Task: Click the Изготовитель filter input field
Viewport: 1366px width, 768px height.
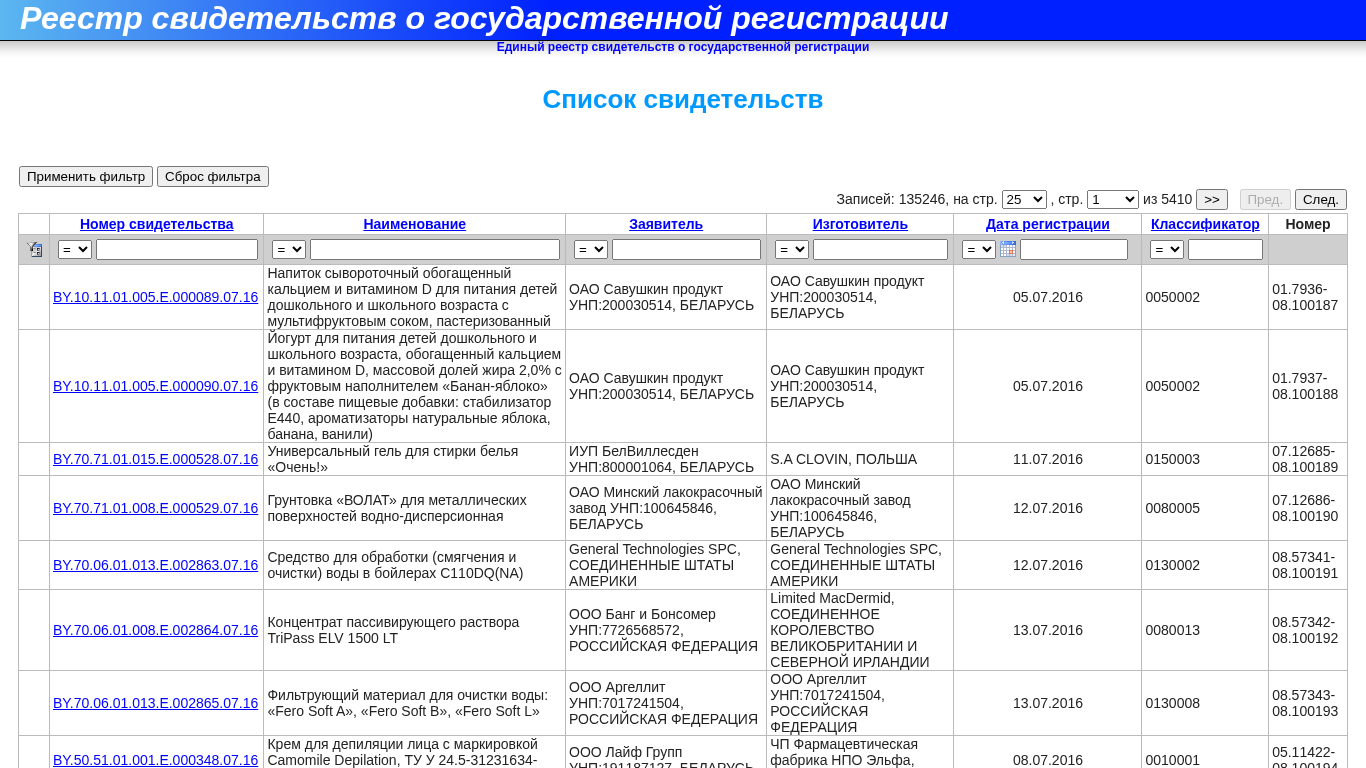Action: (880, 249)
